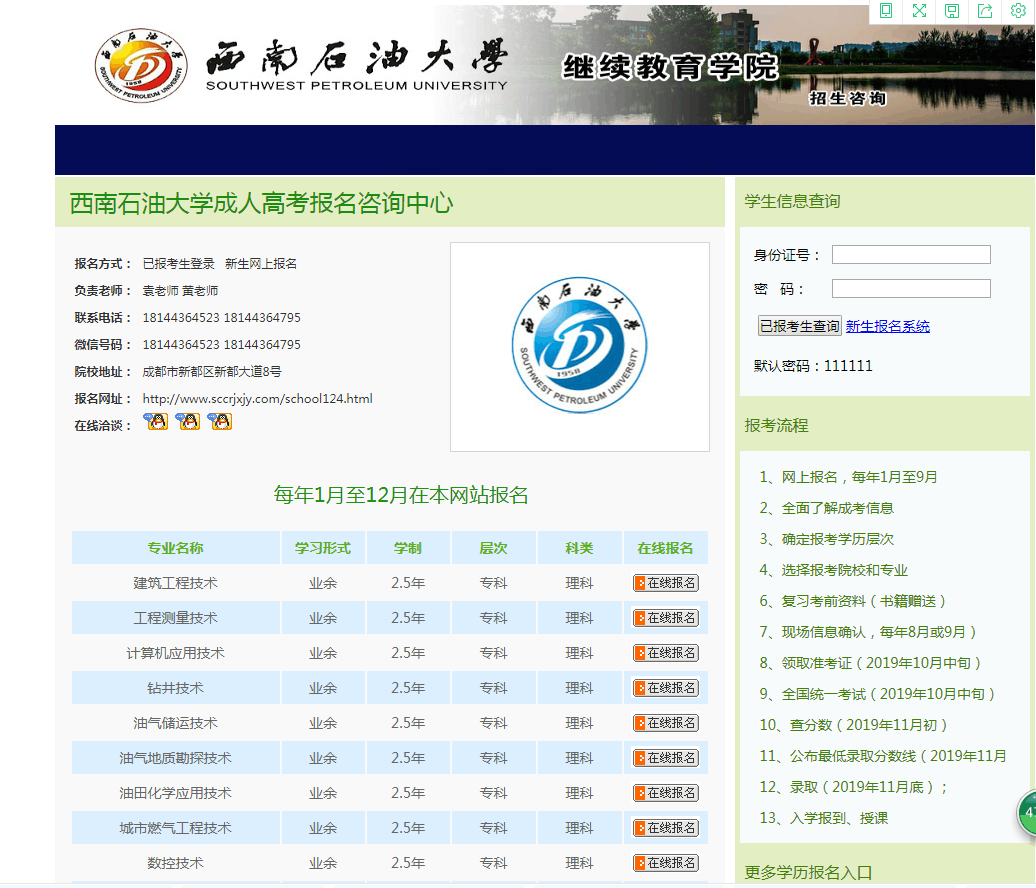
Task: Click the 学制 column header
Action: coord(408,548)
